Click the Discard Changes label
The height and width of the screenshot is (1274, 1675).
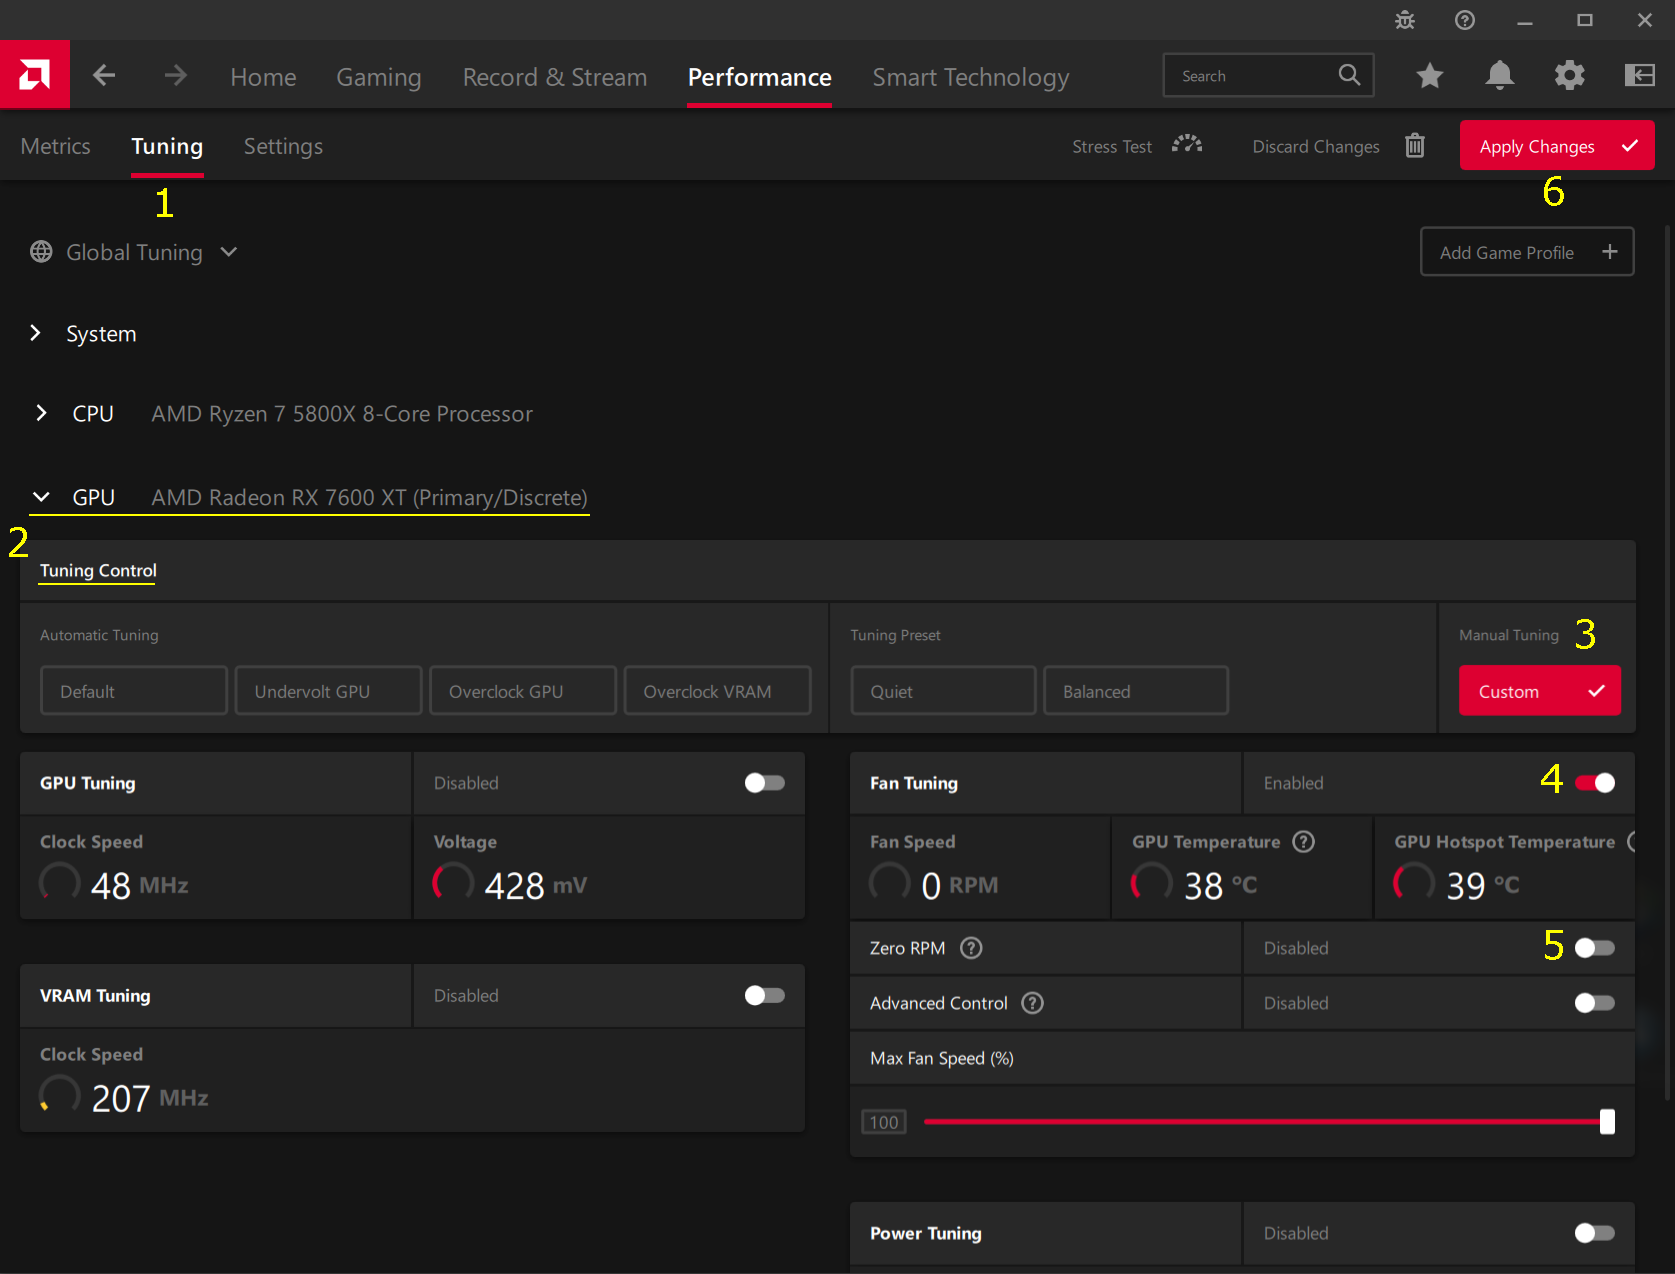click(x=1316, y=146)
